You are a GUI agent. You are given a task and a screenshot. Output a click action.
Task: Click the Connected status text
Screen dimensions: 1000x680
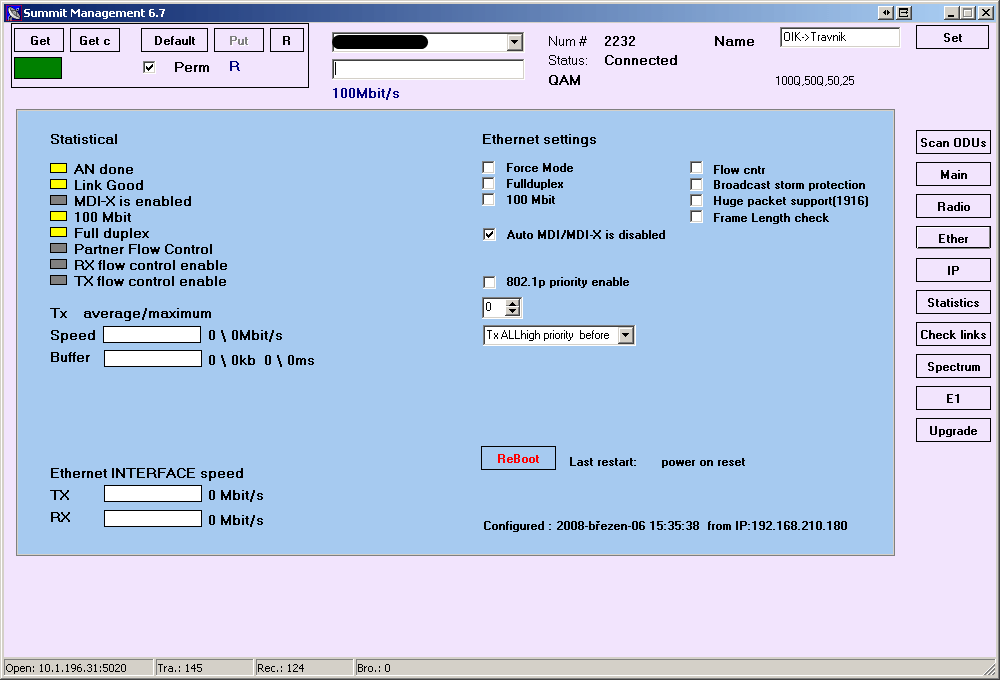click(641, 61)
